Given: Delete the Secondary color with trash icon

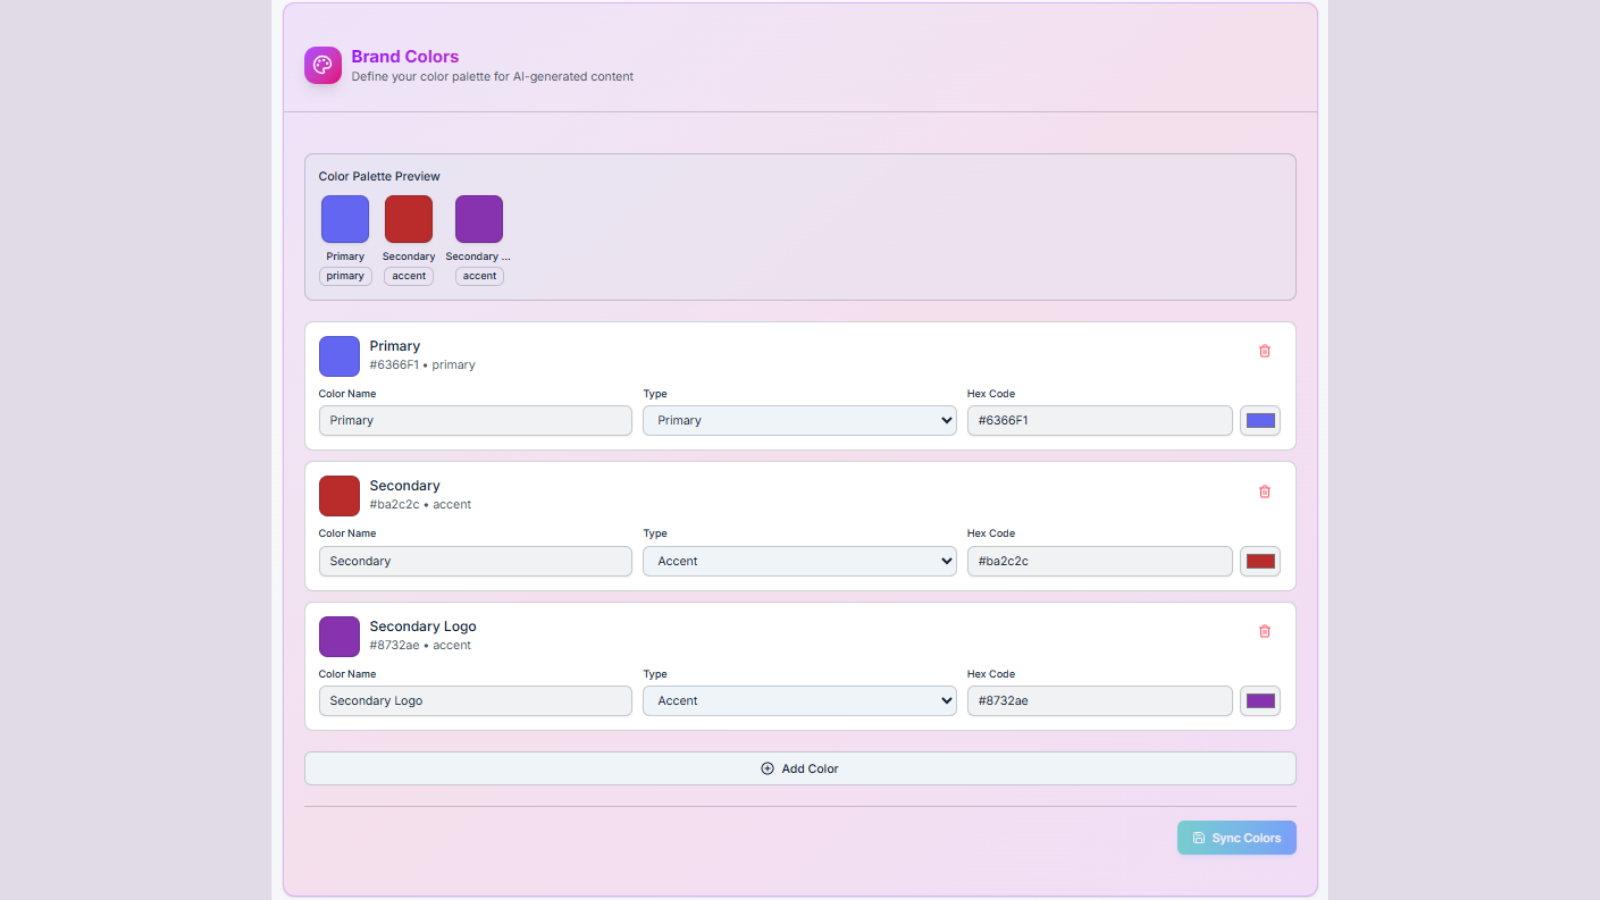Looking at the screenshot, I should 1264,492.
